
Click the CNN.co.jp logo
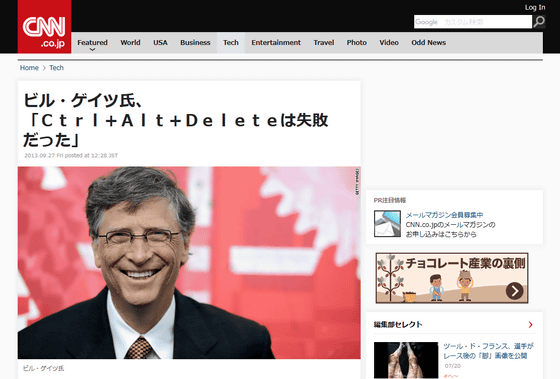(44, 27)
